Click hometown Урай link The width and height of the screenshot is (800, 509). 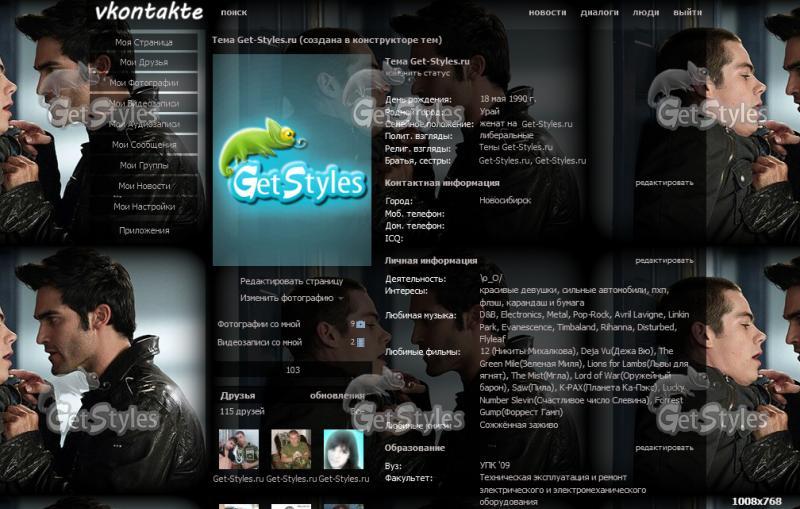[x=489, y=111]
